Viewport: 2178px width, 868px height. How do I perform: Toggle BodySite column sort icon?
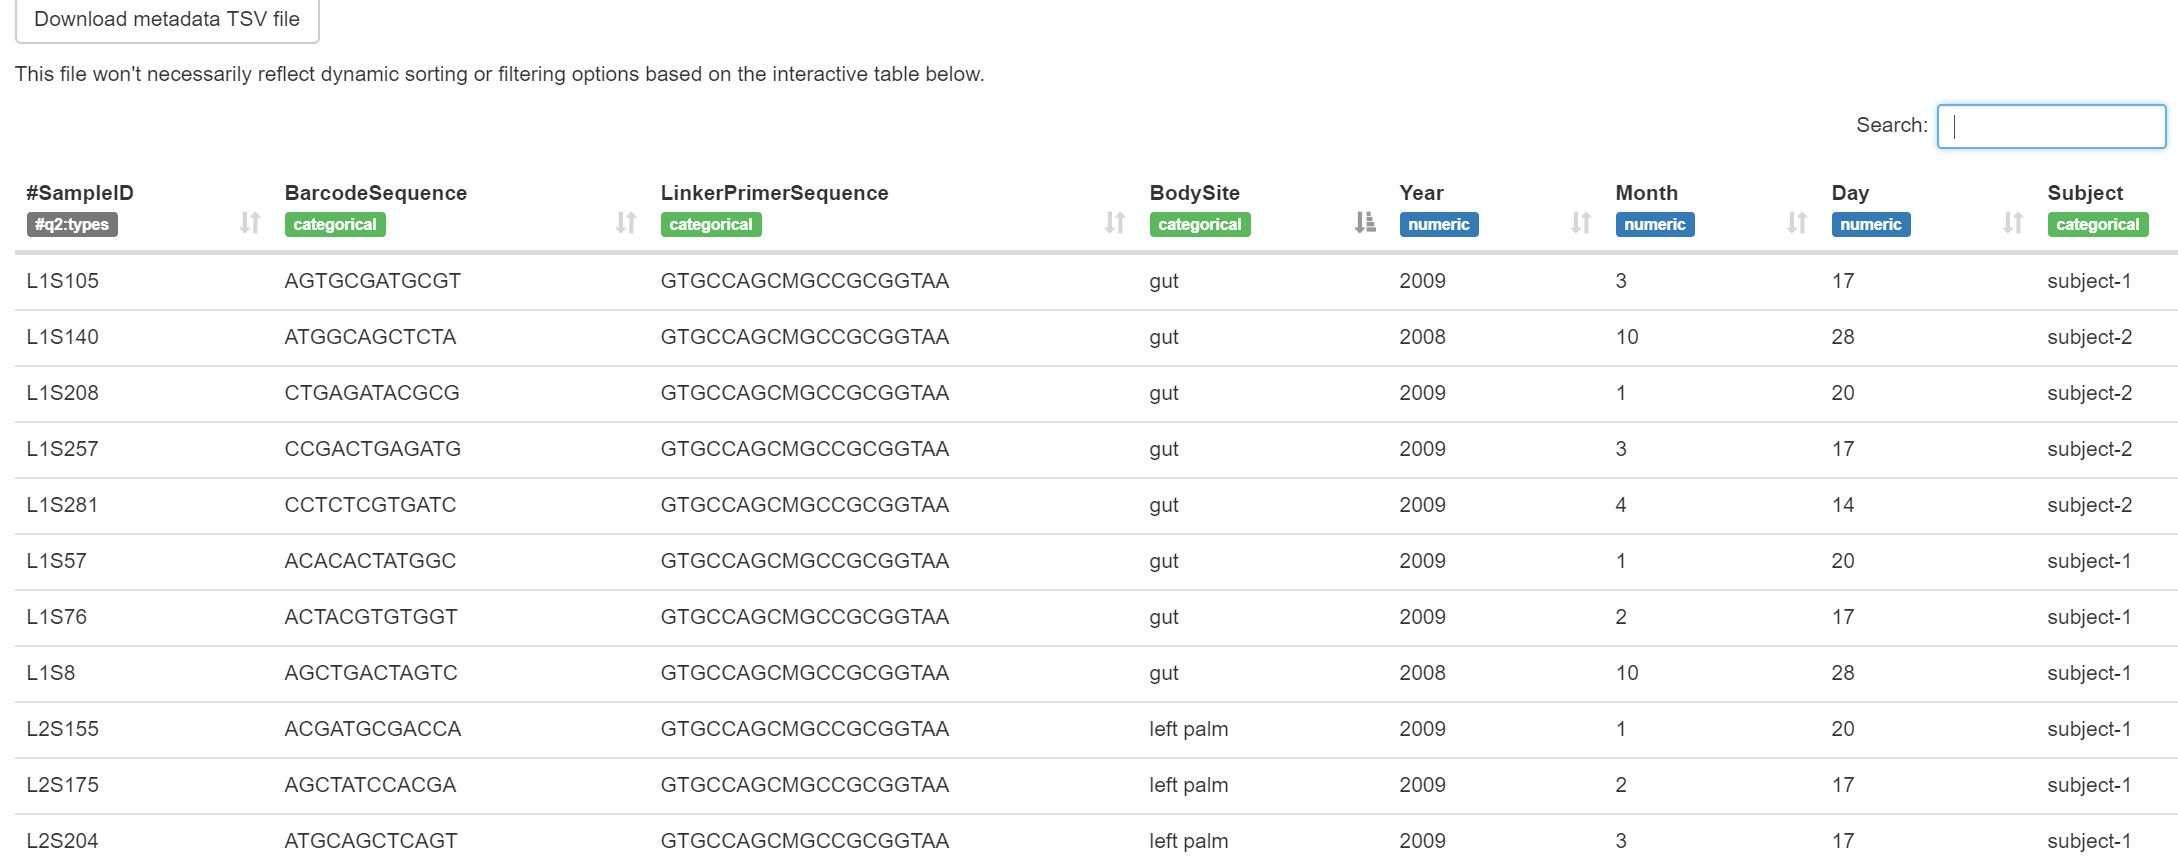[x=1364, y=223]
